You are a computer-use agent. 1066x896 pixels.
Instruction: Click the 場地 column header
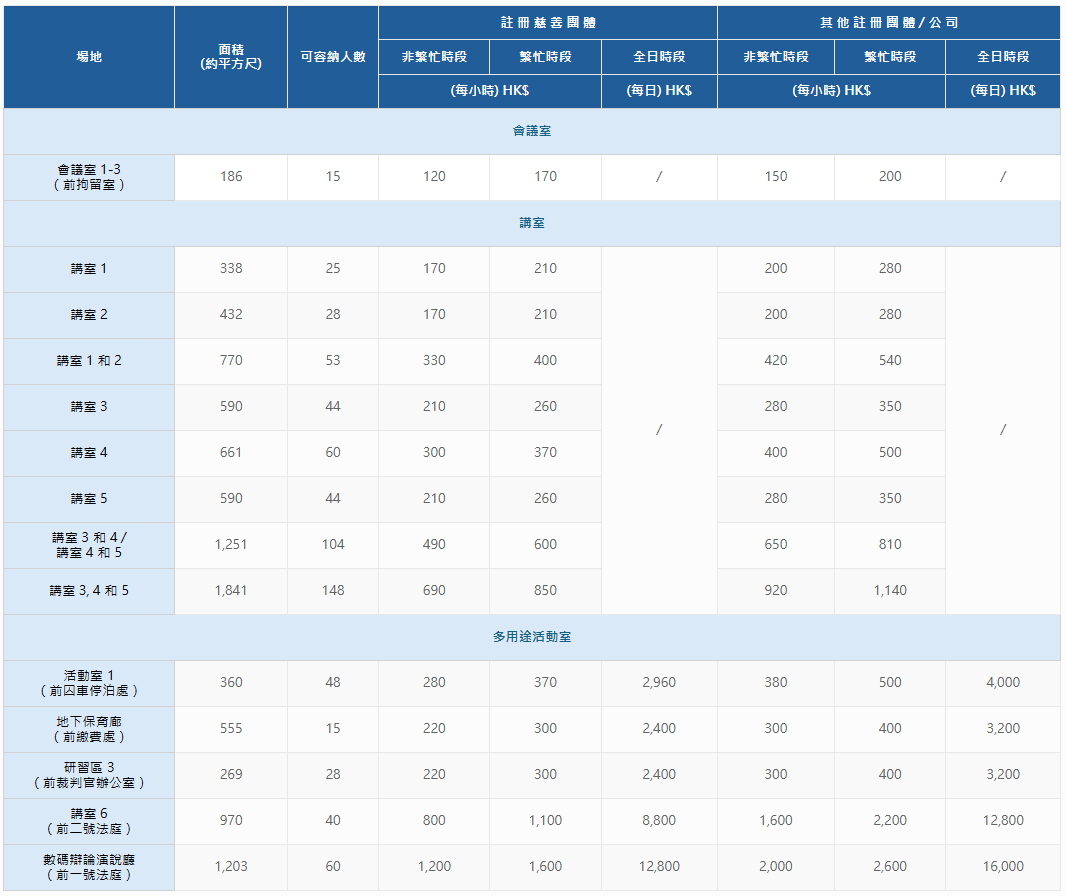click(89, 57)
